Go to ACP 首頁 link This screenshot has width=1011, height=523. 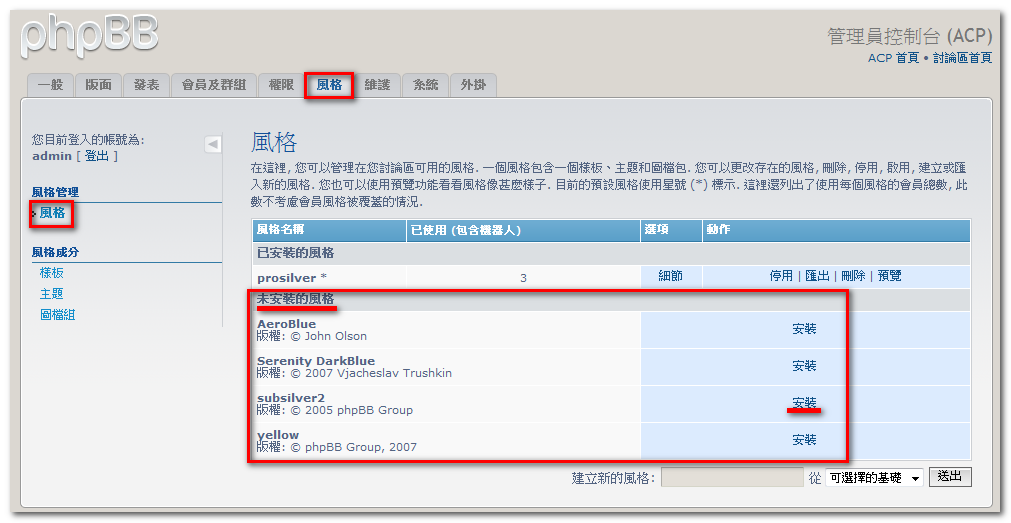coord(893,58)
